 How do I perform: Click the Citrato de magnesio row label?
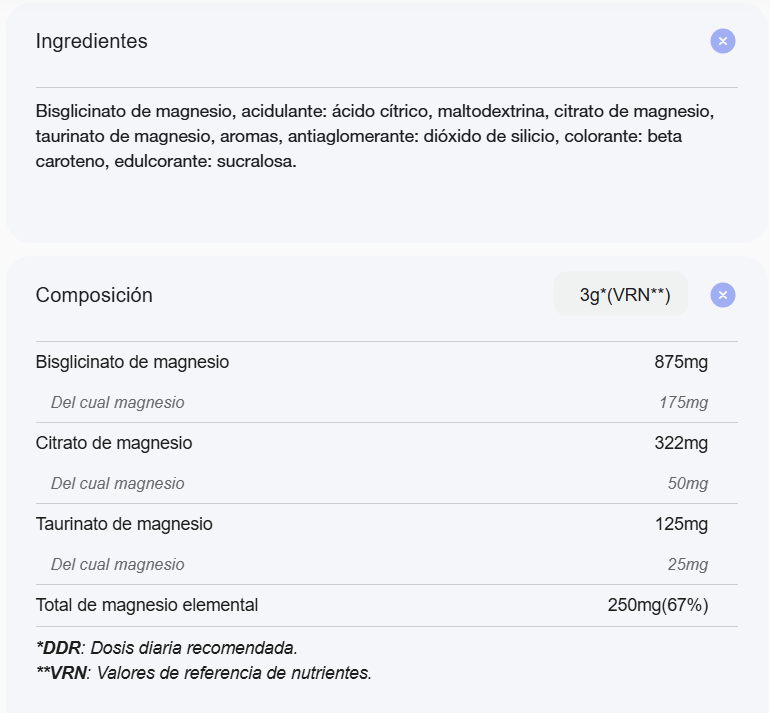[x=113, y=443]
